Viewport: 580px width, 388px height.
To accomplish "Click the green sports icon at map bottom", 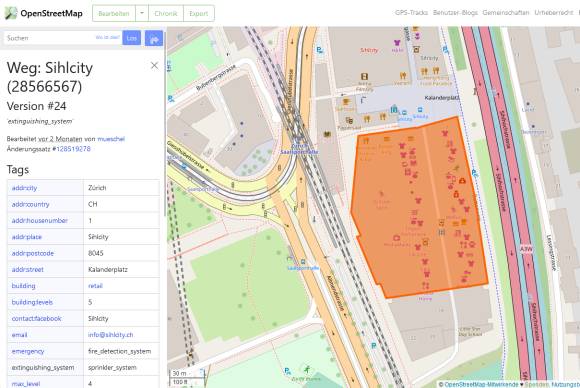I will 307,369.
